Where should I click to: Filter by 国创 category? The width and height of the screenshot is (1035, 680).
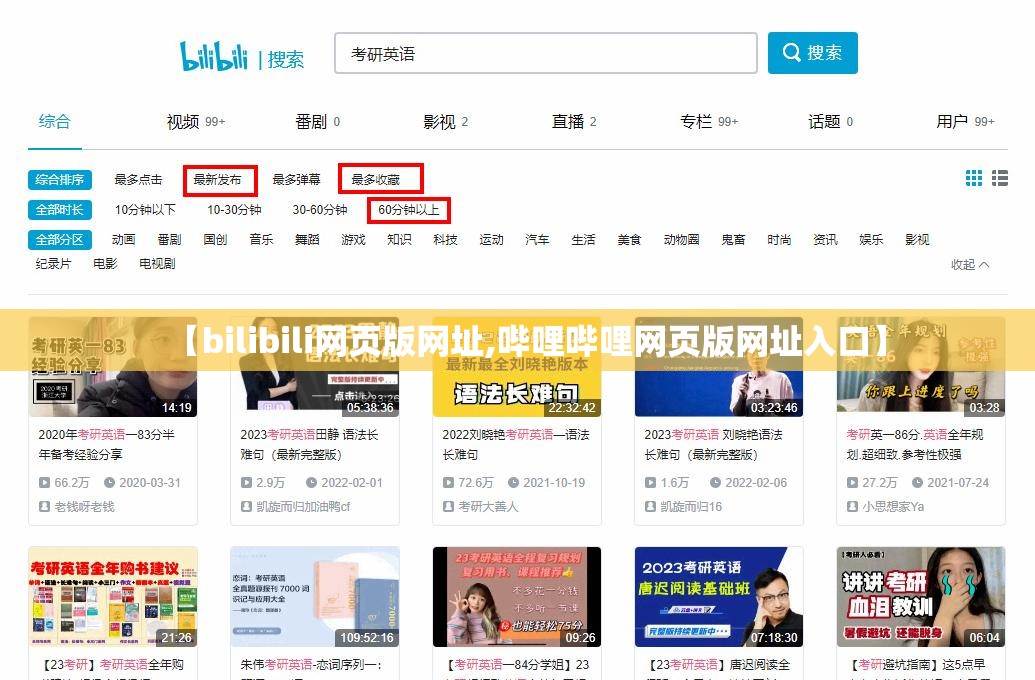[215, 240]
